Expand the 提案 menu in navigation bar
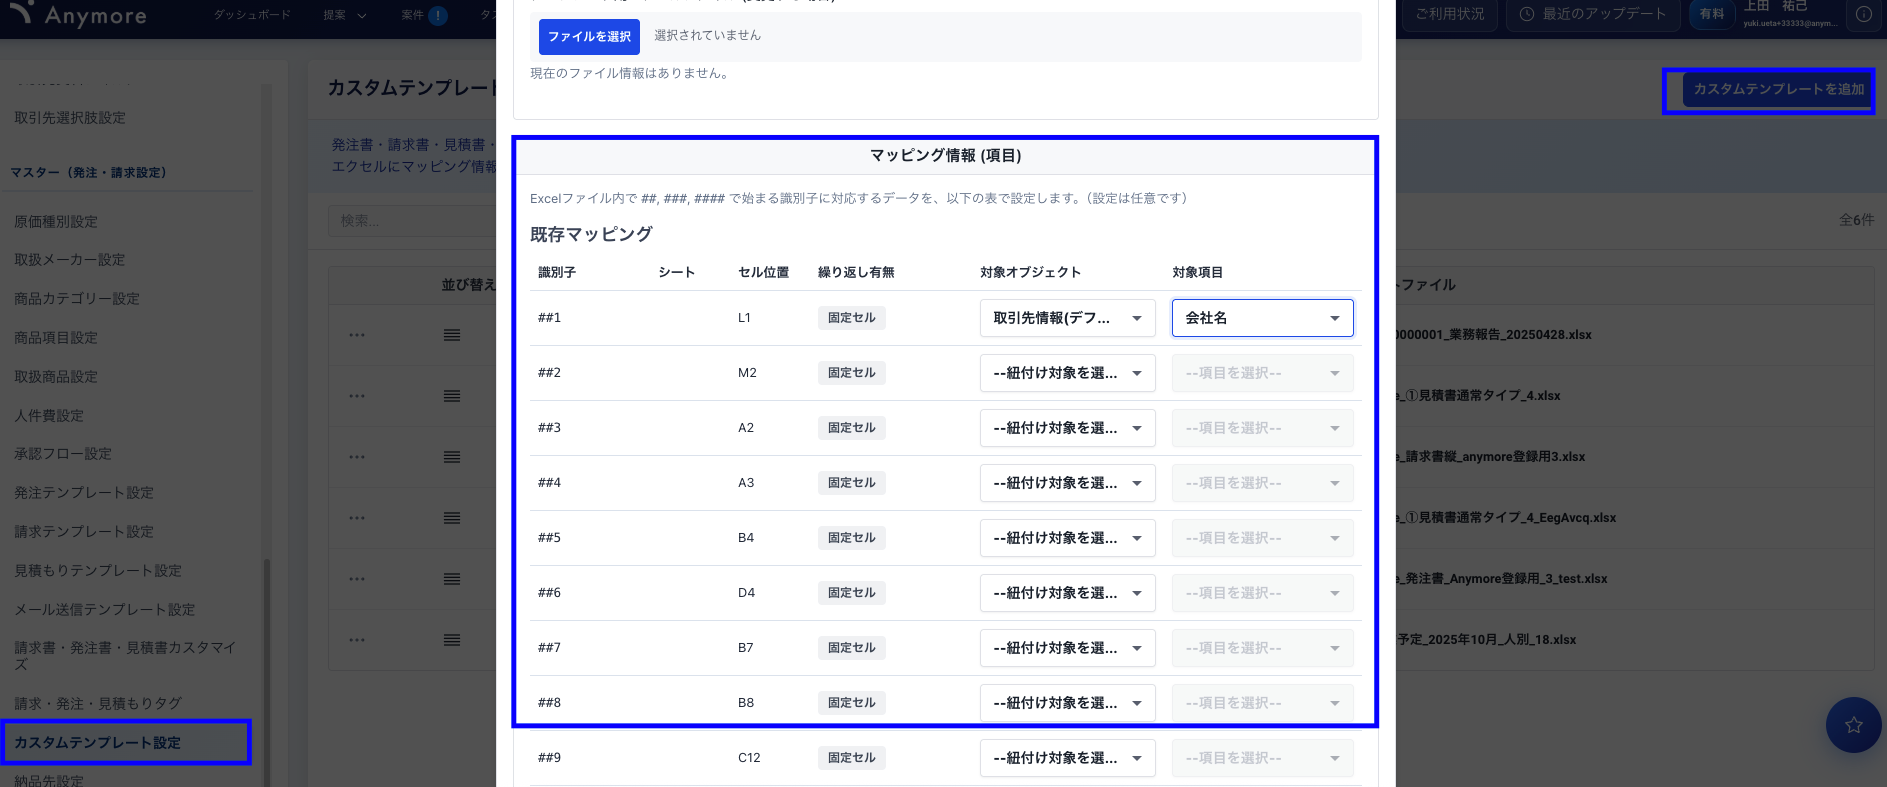Viewport: 1887px width, 787px height. [x=344, y=15]
